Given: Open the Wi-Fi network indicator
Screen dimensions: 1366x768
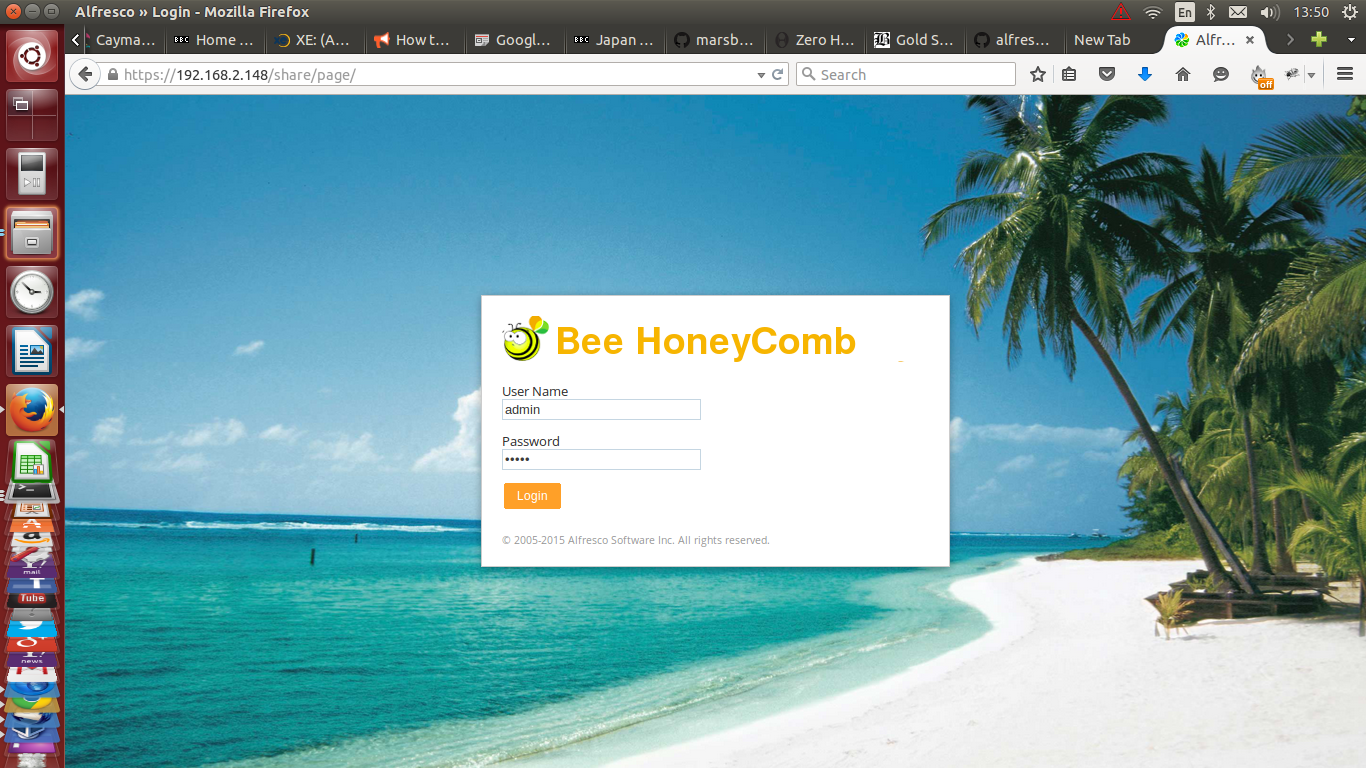Looking at the screenshot, I should click(x=1153, y=12).
